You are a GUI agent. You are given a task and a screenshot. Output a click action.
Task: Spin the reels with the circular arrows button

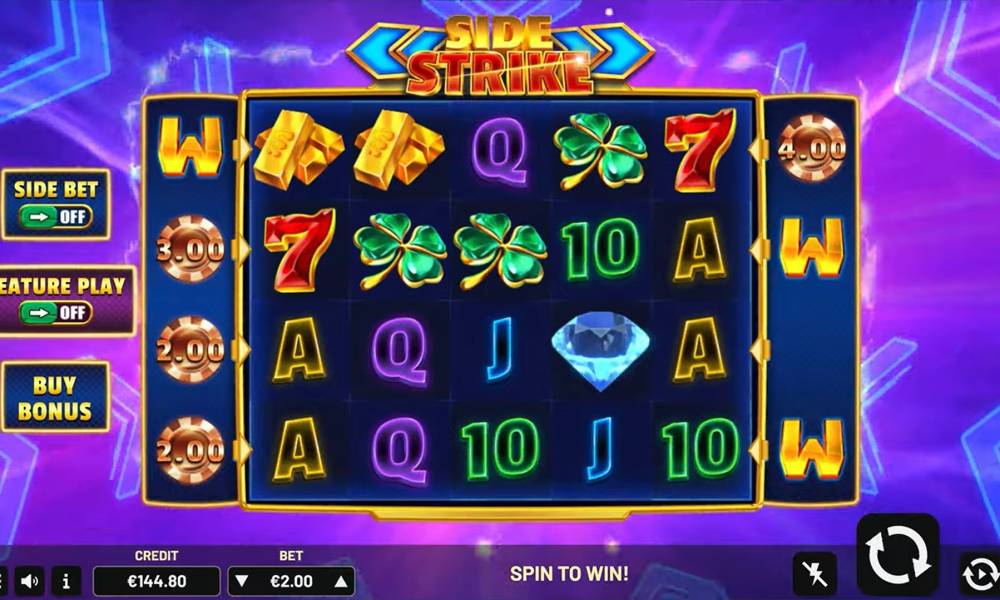897,555
